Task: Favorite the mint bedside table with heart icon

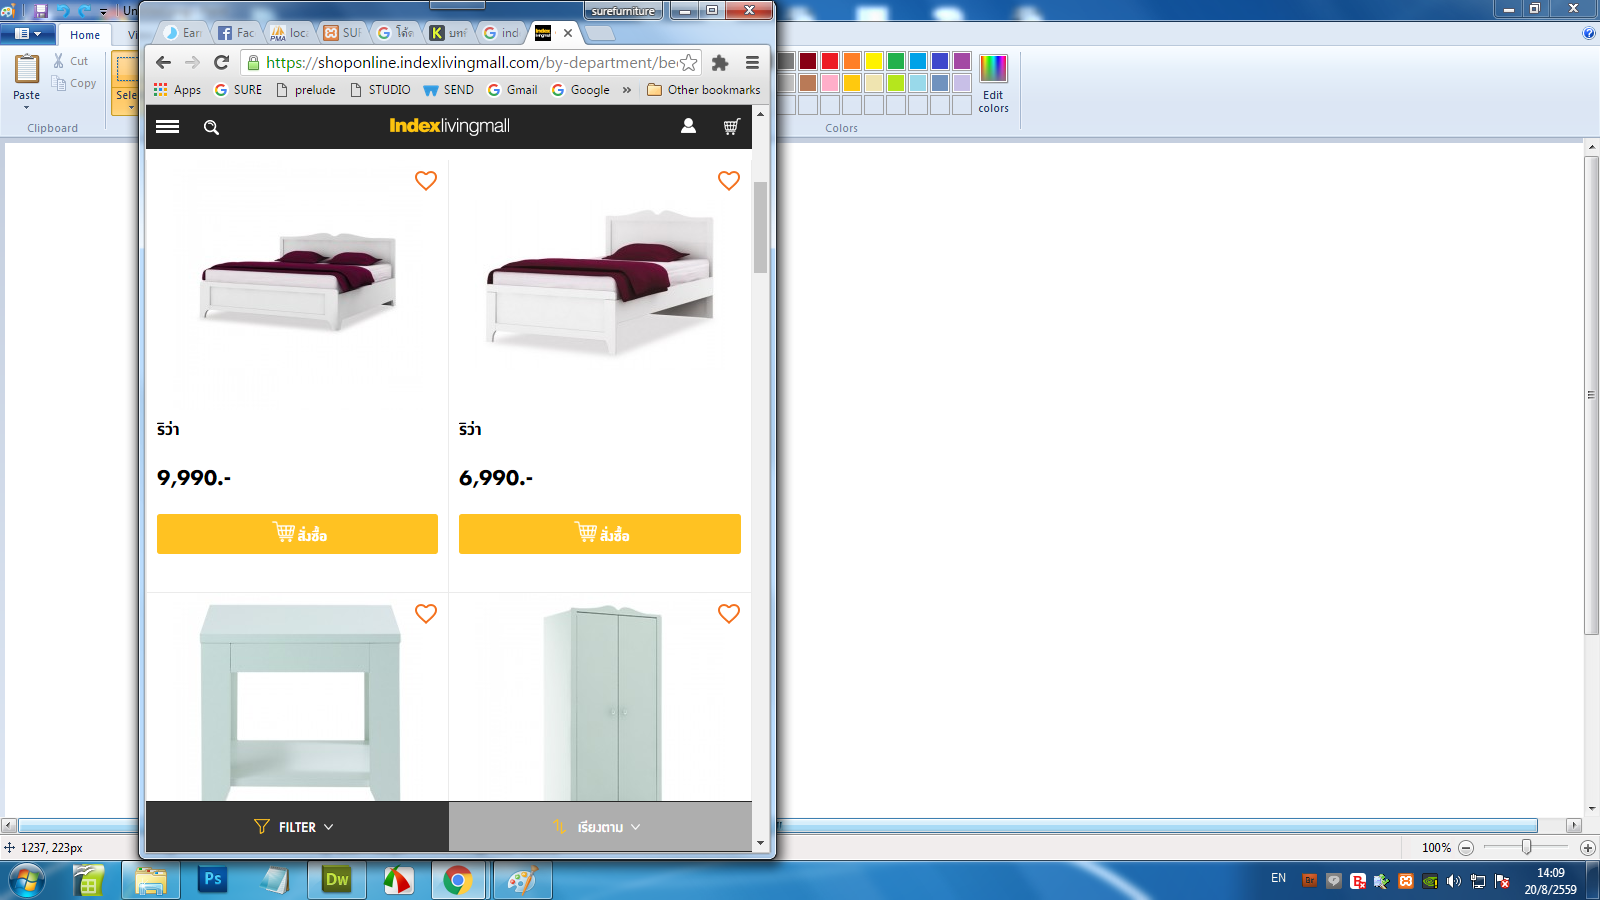Action: [x=426, y=614]
